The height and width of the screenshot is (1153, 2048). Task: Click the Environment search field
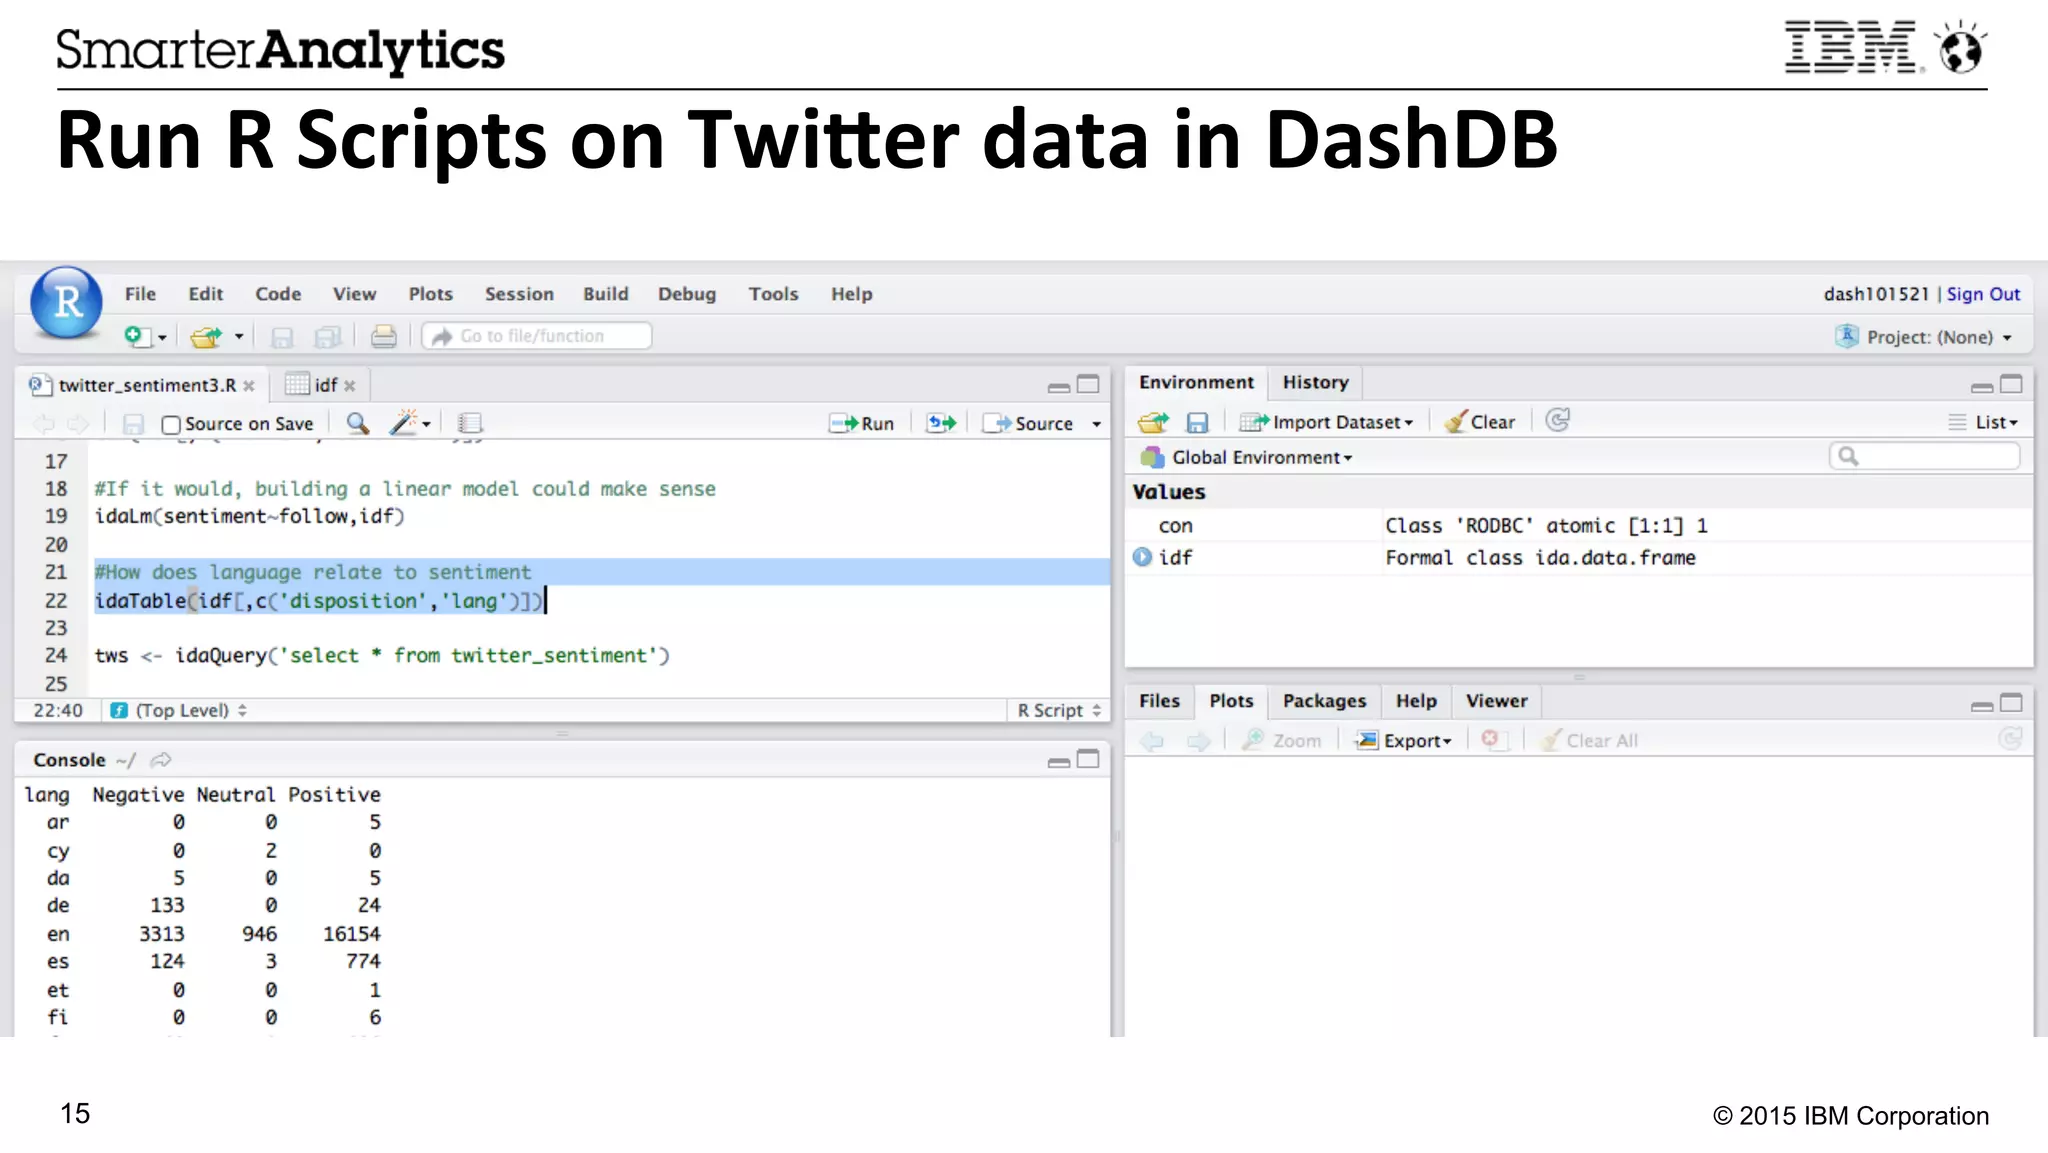pyautogui.click(x=1924, y=457)
